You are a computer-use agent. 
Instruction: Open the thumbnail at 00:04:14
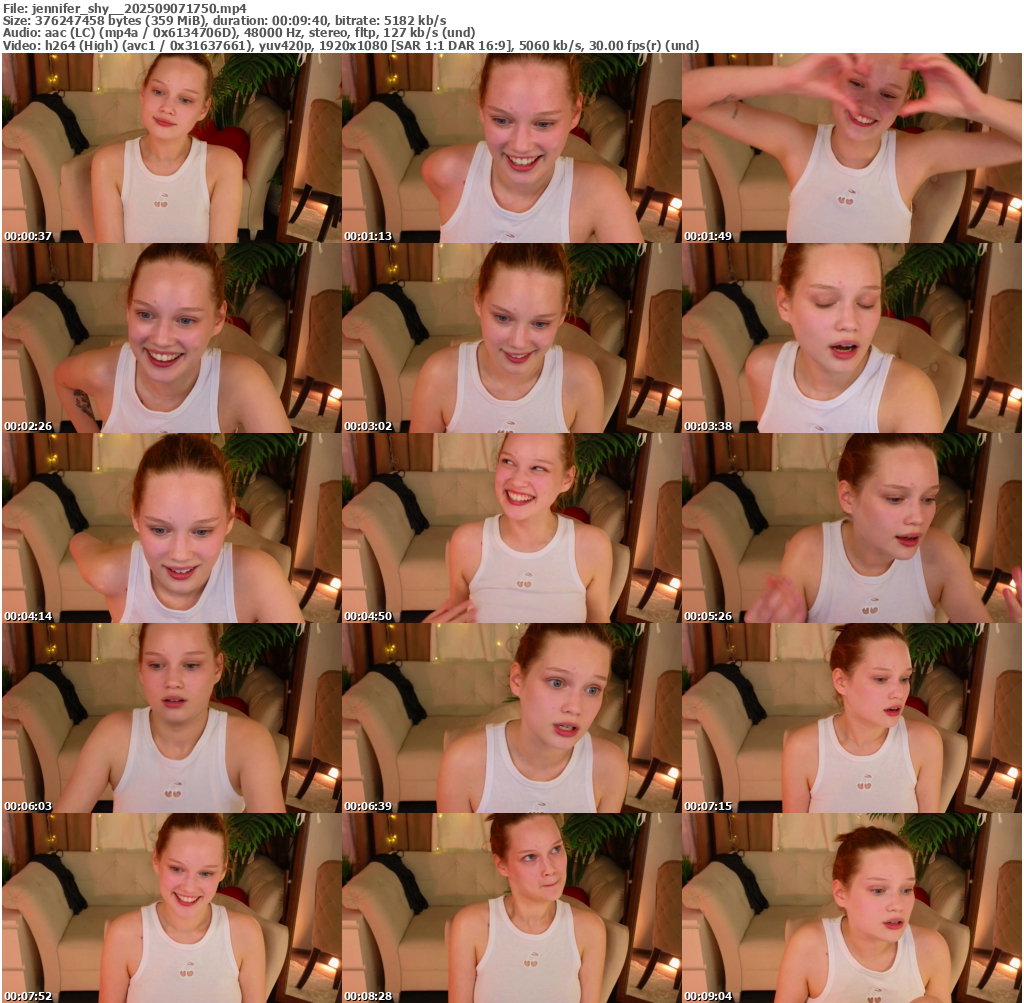pos(171,528)
